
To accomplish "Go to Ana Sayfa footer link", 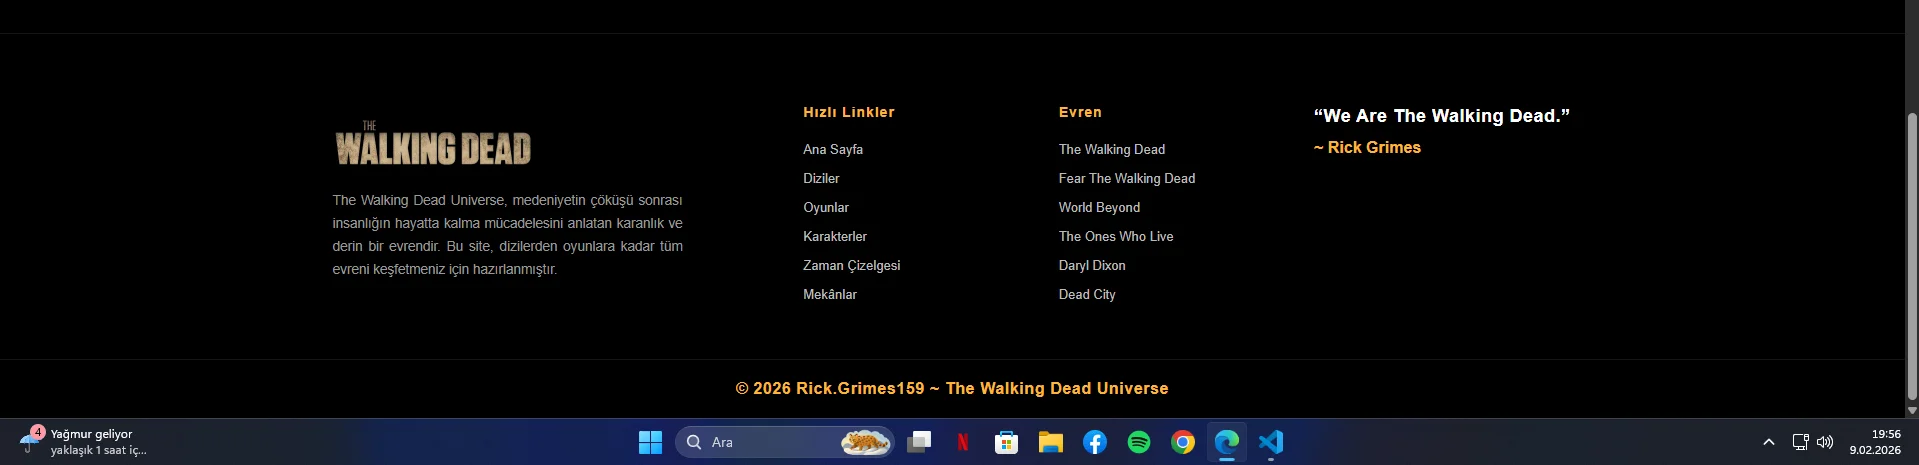I will click(832, 149).
